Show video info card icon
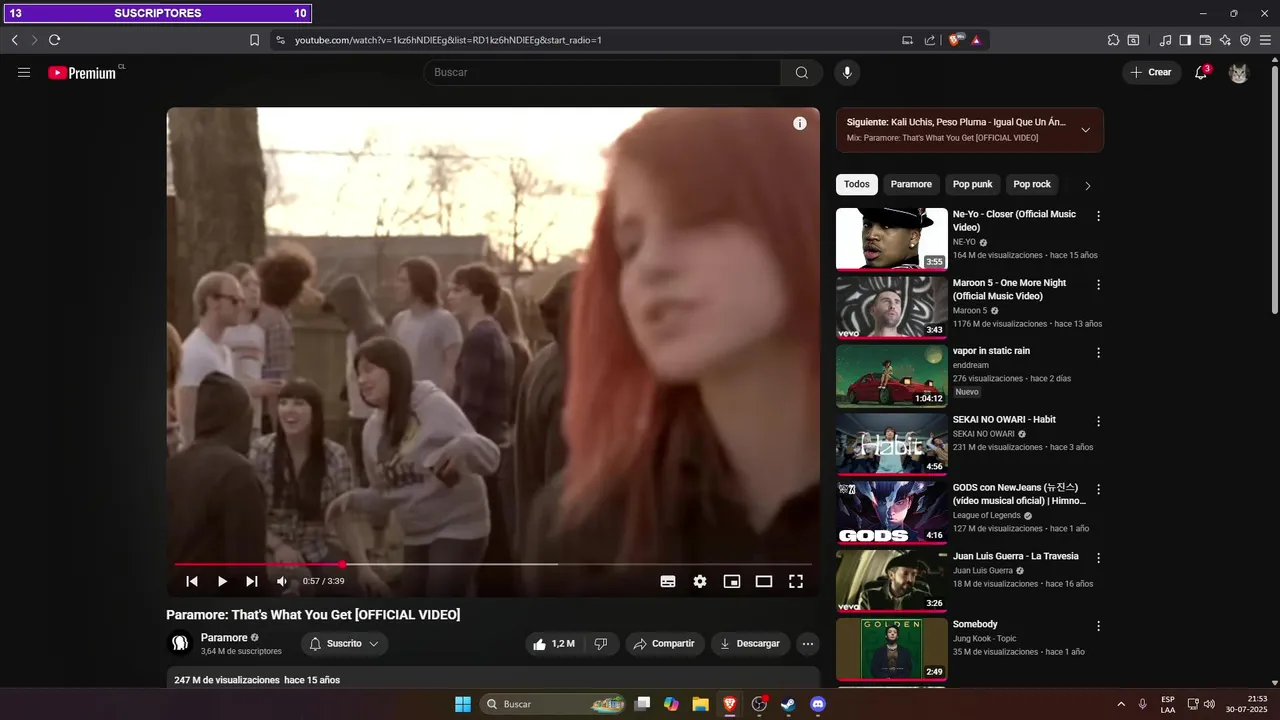1280x720 pixels. pos(800,124)
